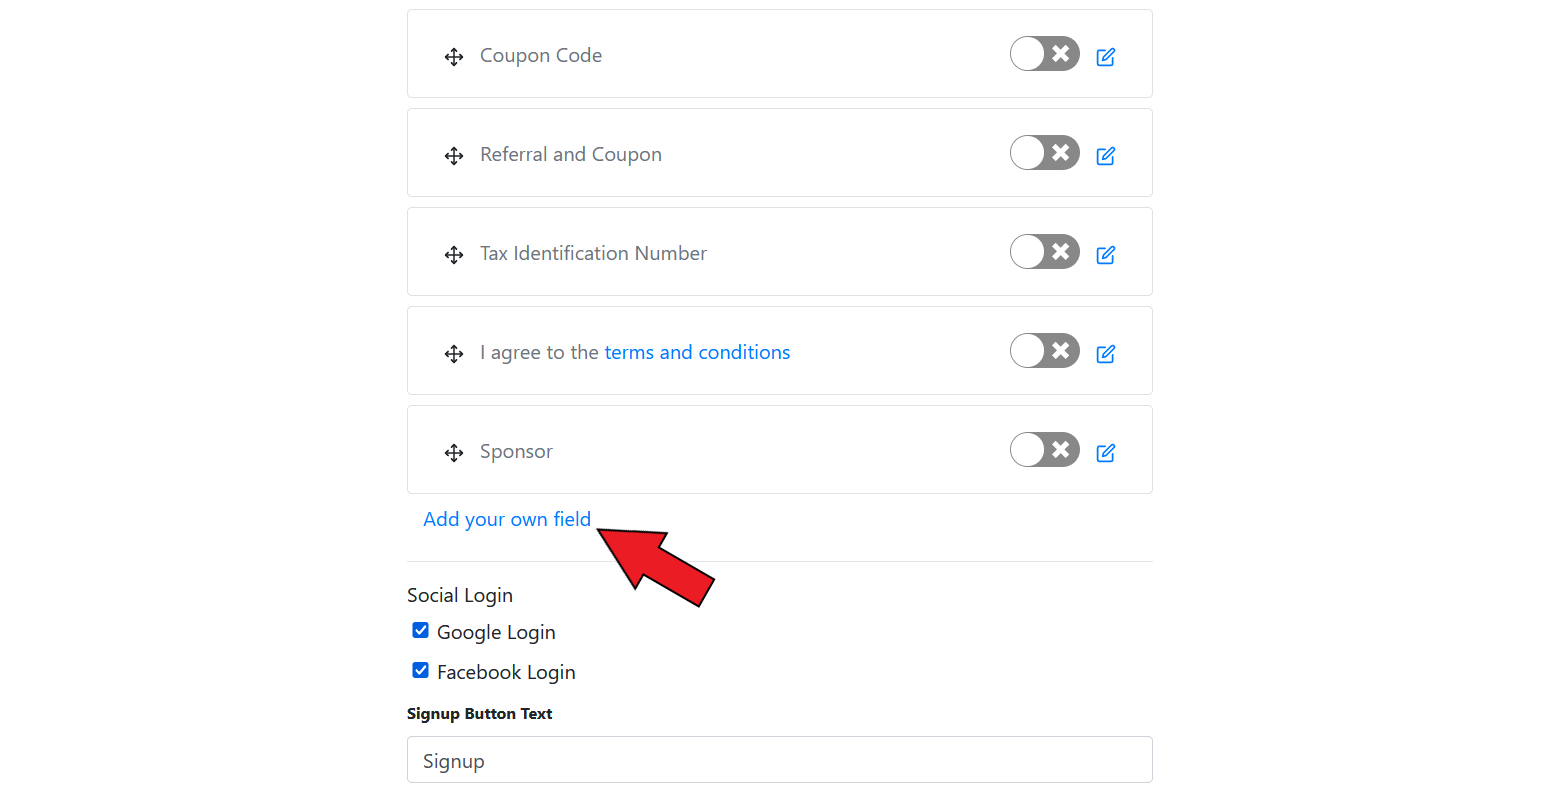
Task: Switch on the Sponsor field
Action: click(x=1044, y=450)
